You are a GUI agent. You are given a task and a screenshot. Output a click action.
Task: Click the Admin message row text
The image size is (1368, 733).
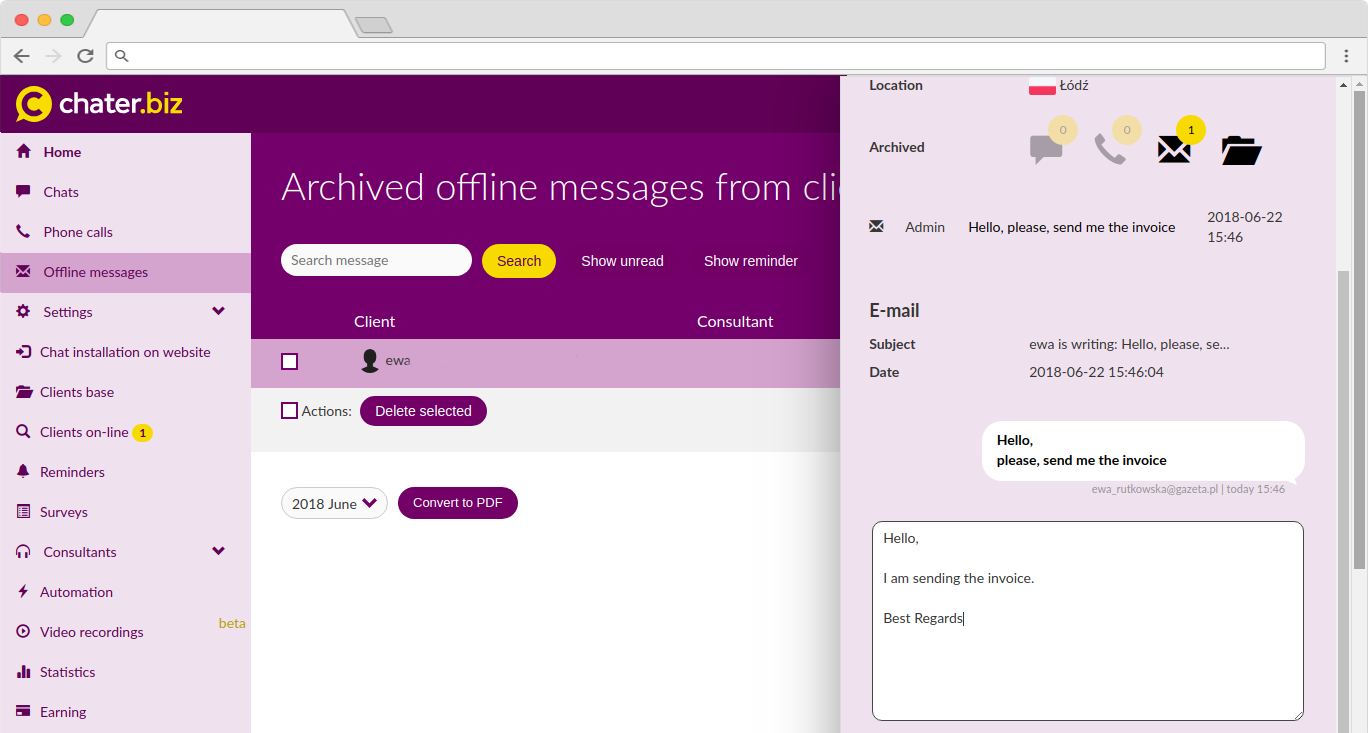[x=1072, y=227]
